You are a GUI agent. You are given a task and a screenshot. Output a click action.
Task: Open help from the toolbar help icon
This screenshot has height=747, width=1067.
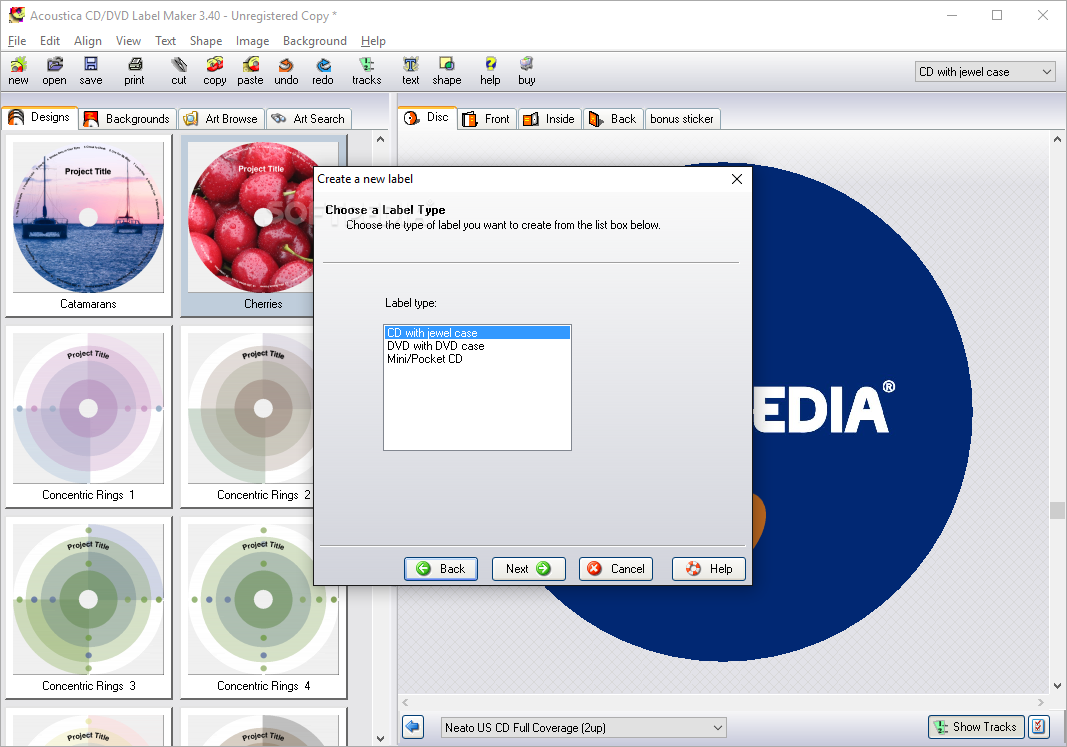491,71
